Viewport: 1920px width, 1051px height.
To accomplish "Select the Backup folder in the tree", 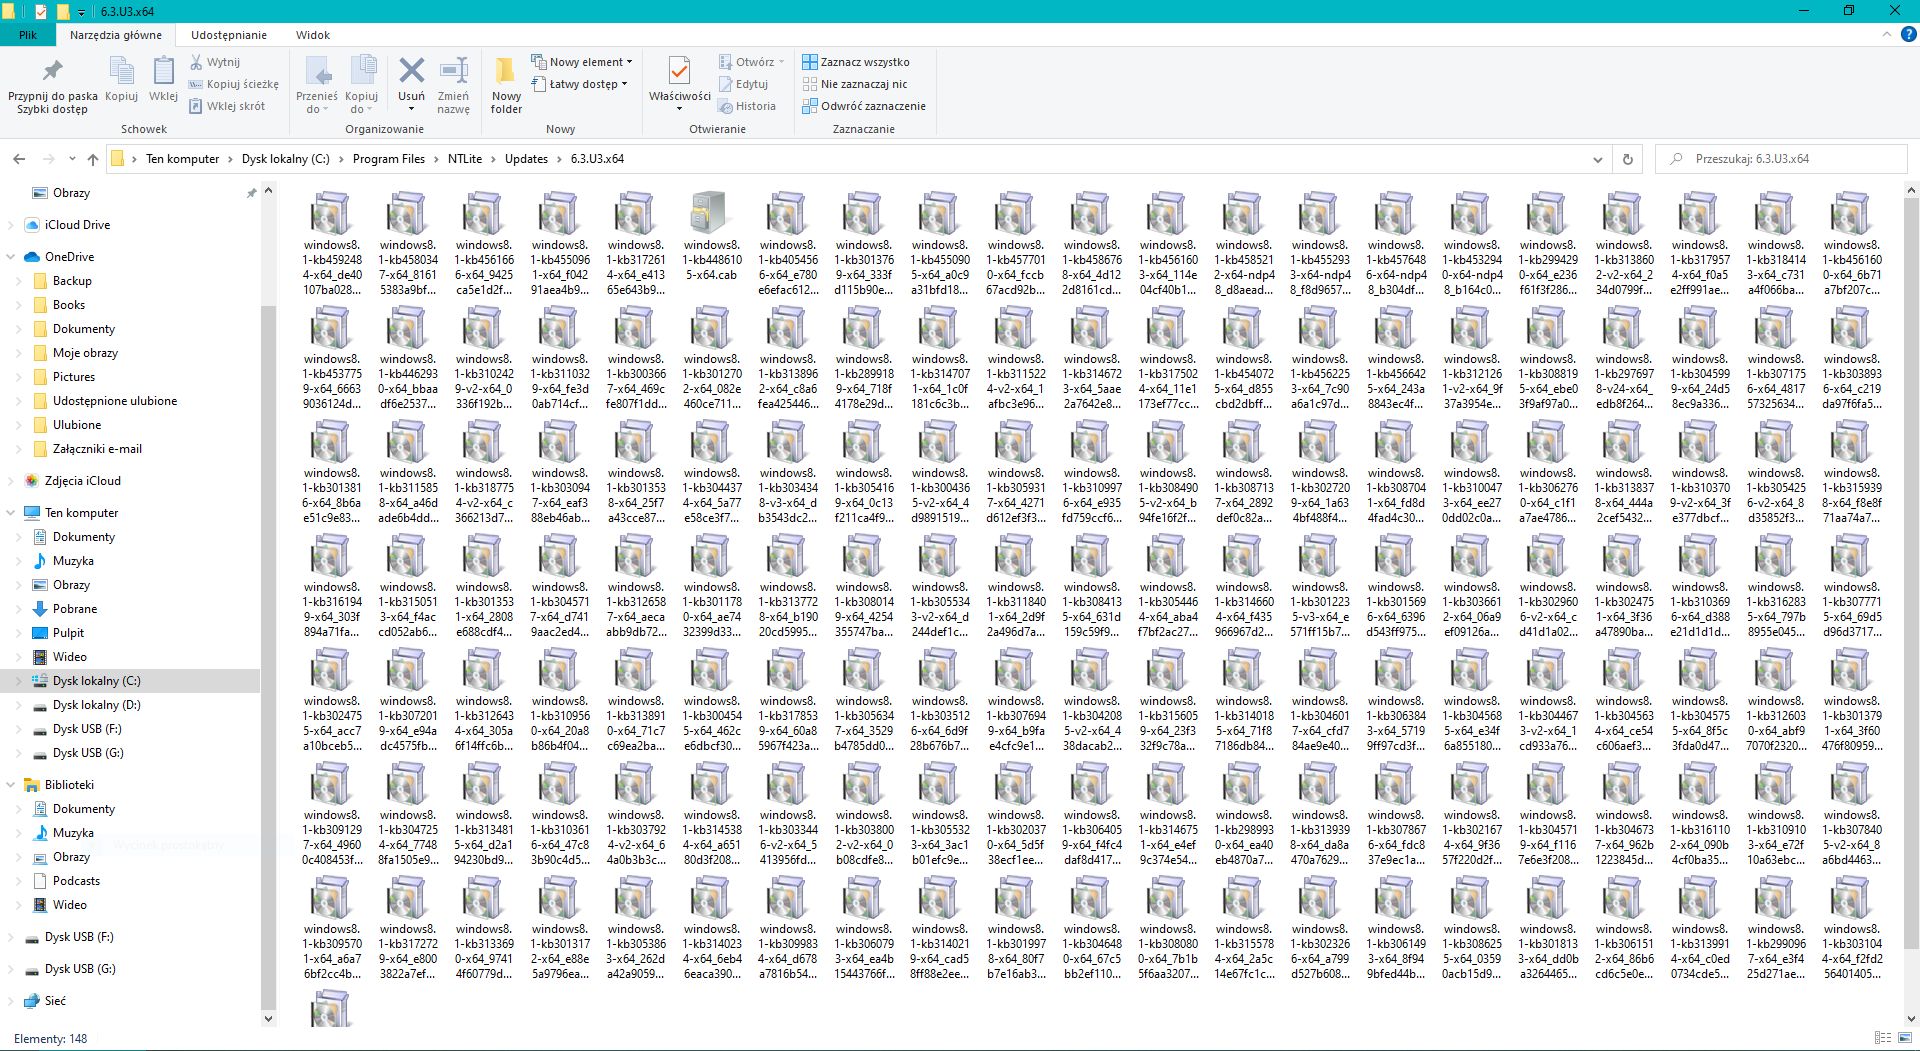I will pyautogui.click(x=72, y=281).
